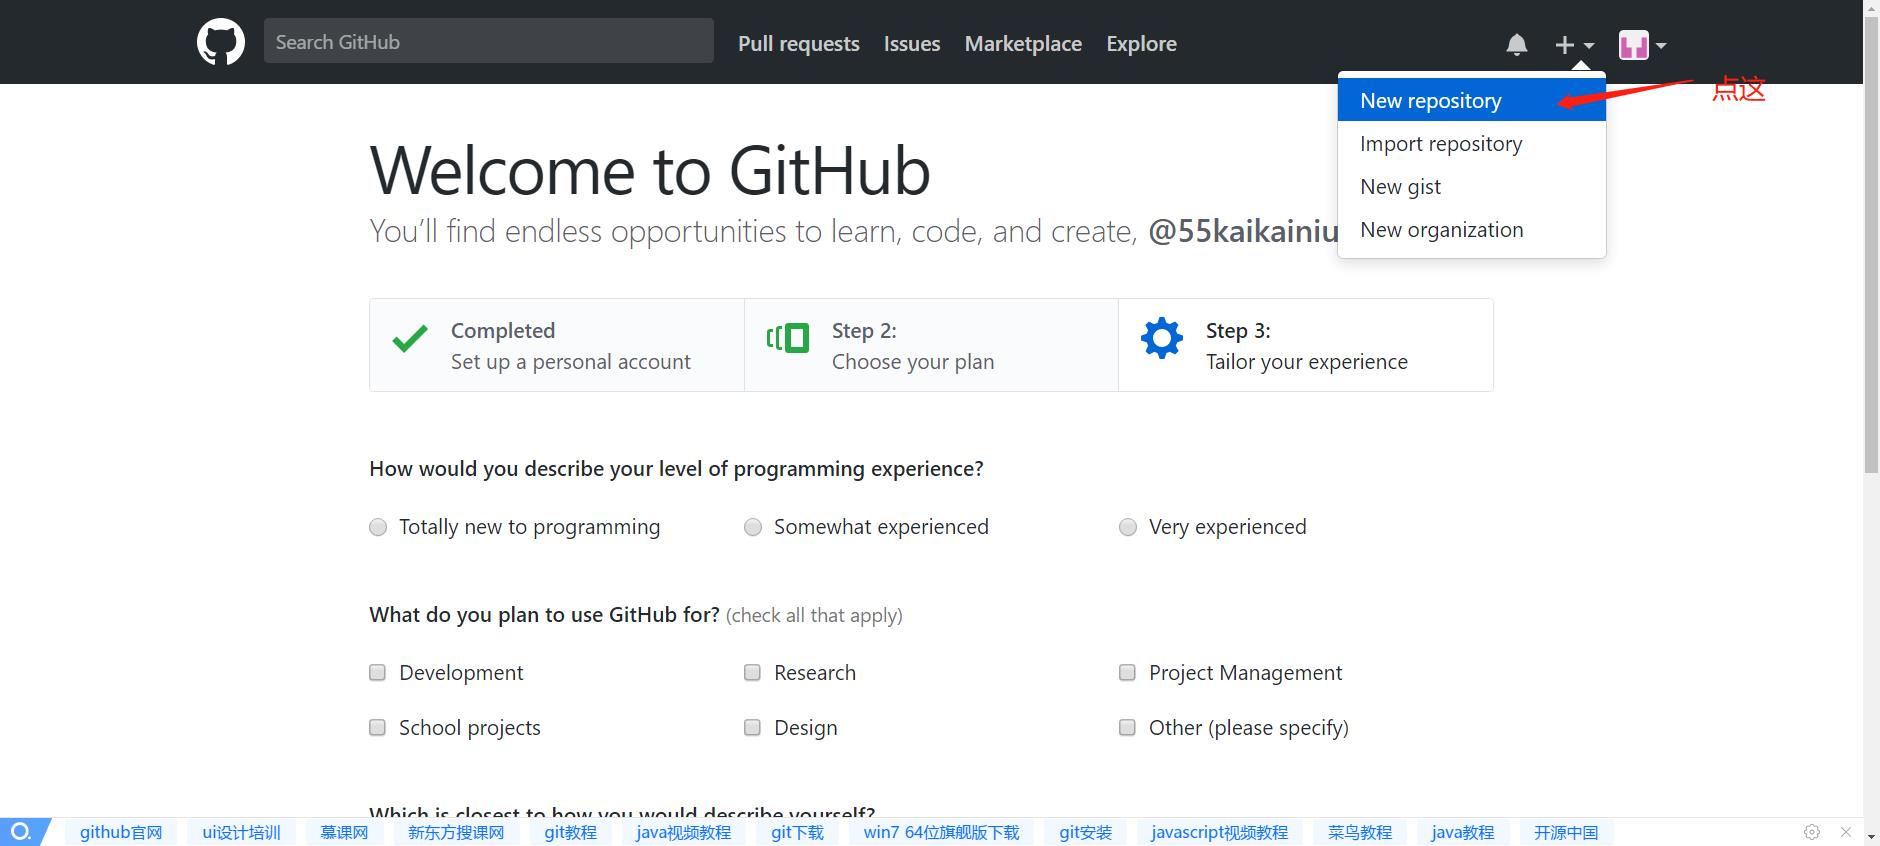Image resolution: width=1880 pixels, height=846 pixels.
Task: Open Pull requests in the header
Action: (x=799, y=44)
